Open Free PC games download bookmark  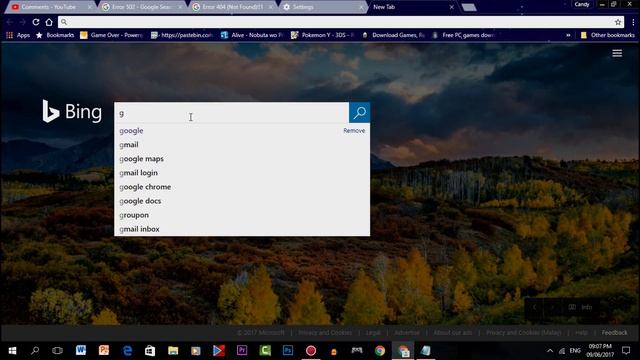coord(464,35)
